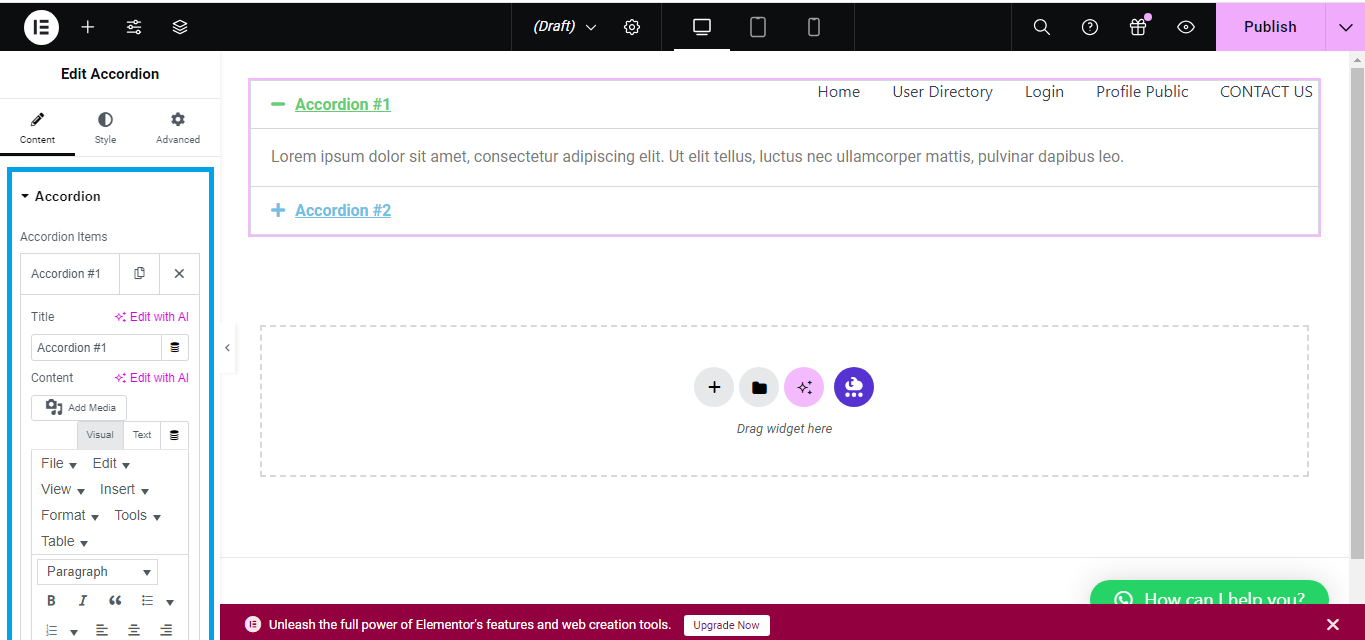Click the Accordion title input field
Screen dimensions: 1365x640
click(x=96, y=348)
